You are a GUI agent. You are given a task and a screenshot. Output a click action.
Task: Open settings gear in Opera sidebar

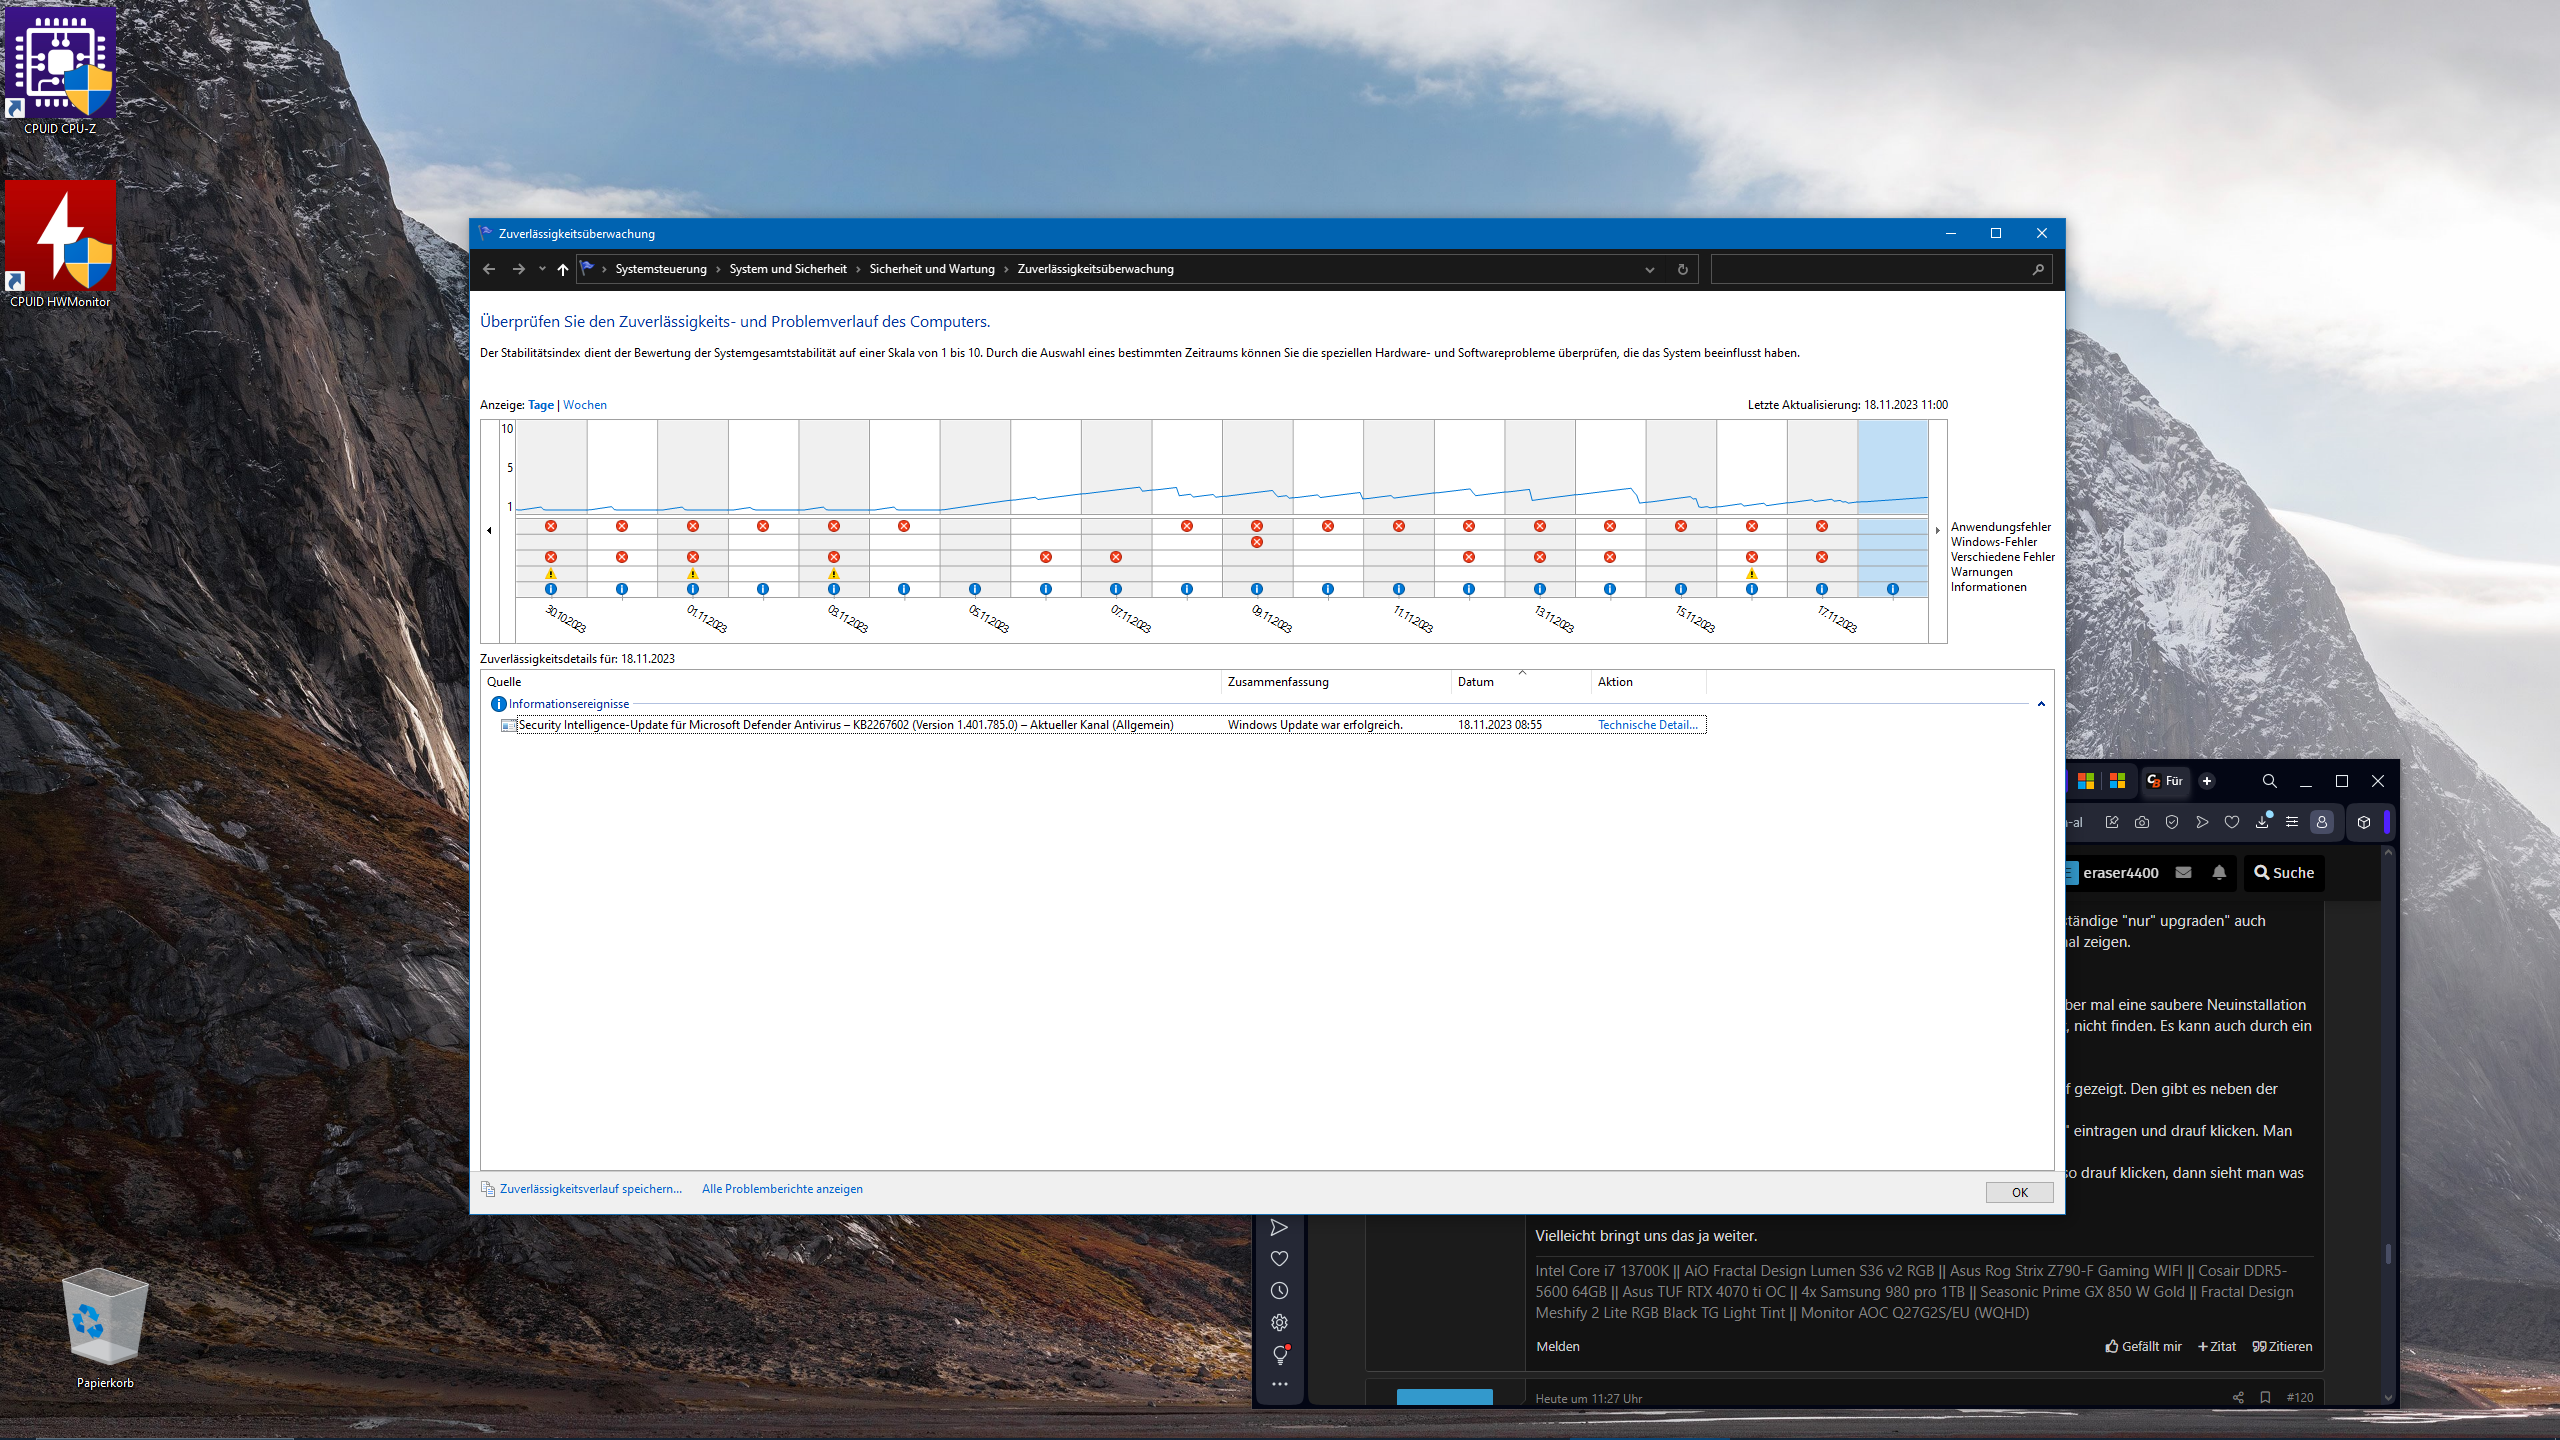pyautogui.click(x=1279, y=1322)
